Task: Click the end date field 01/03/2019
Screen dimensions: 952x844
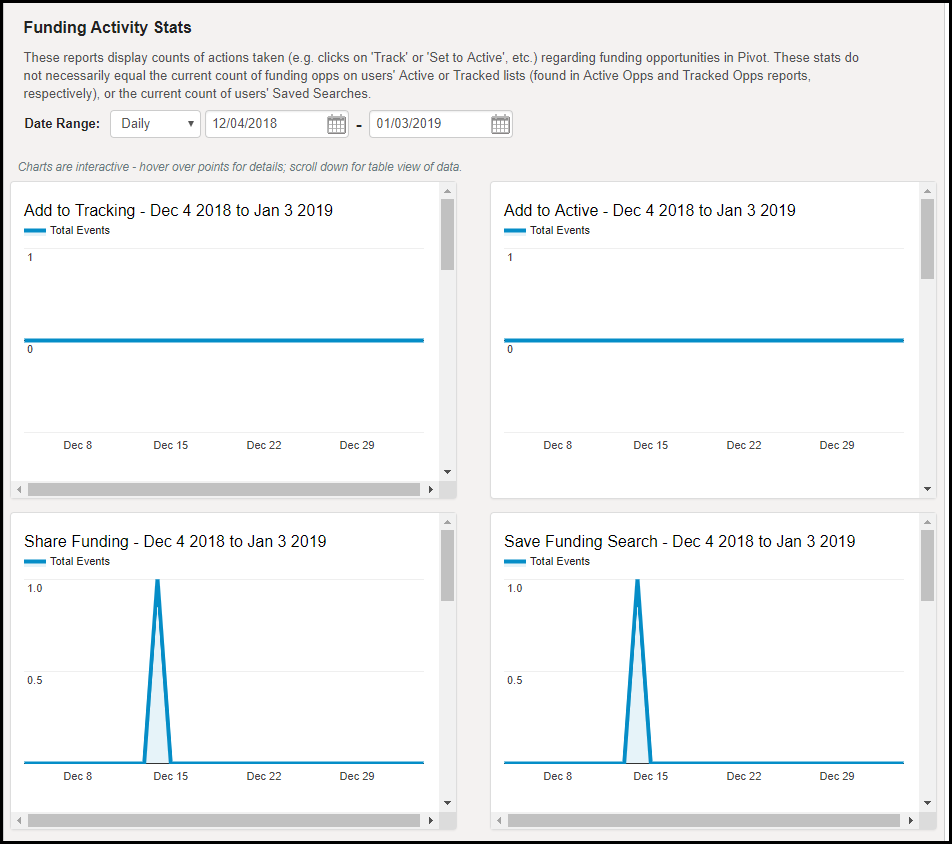Action: [428, 124]
